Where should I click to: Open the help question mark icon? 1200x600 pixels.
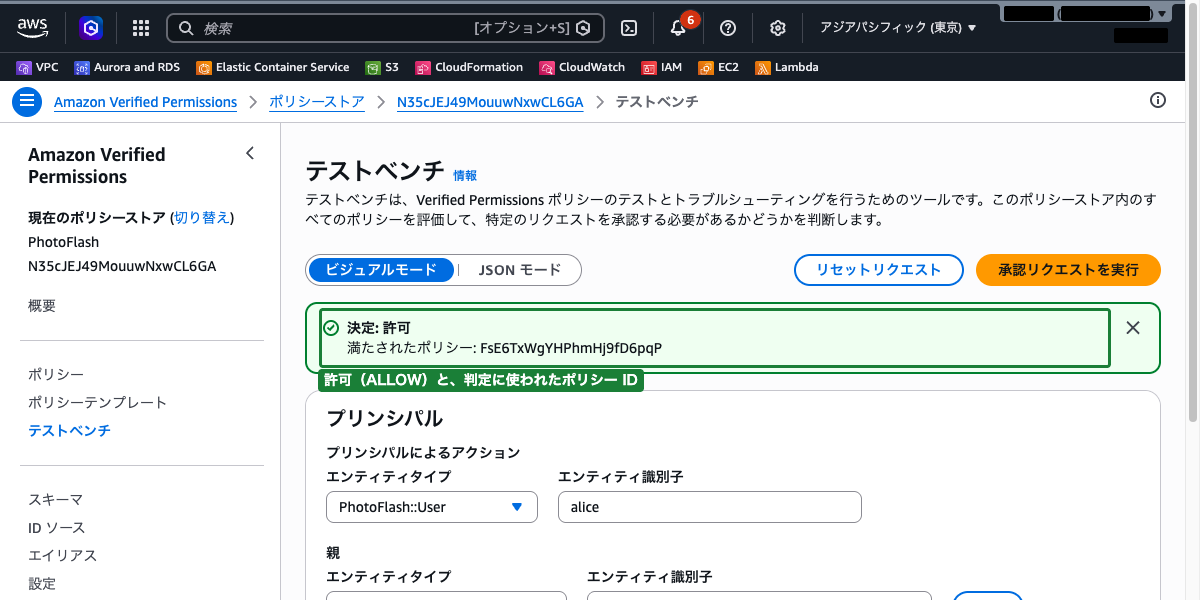click(x=728, y=28)
